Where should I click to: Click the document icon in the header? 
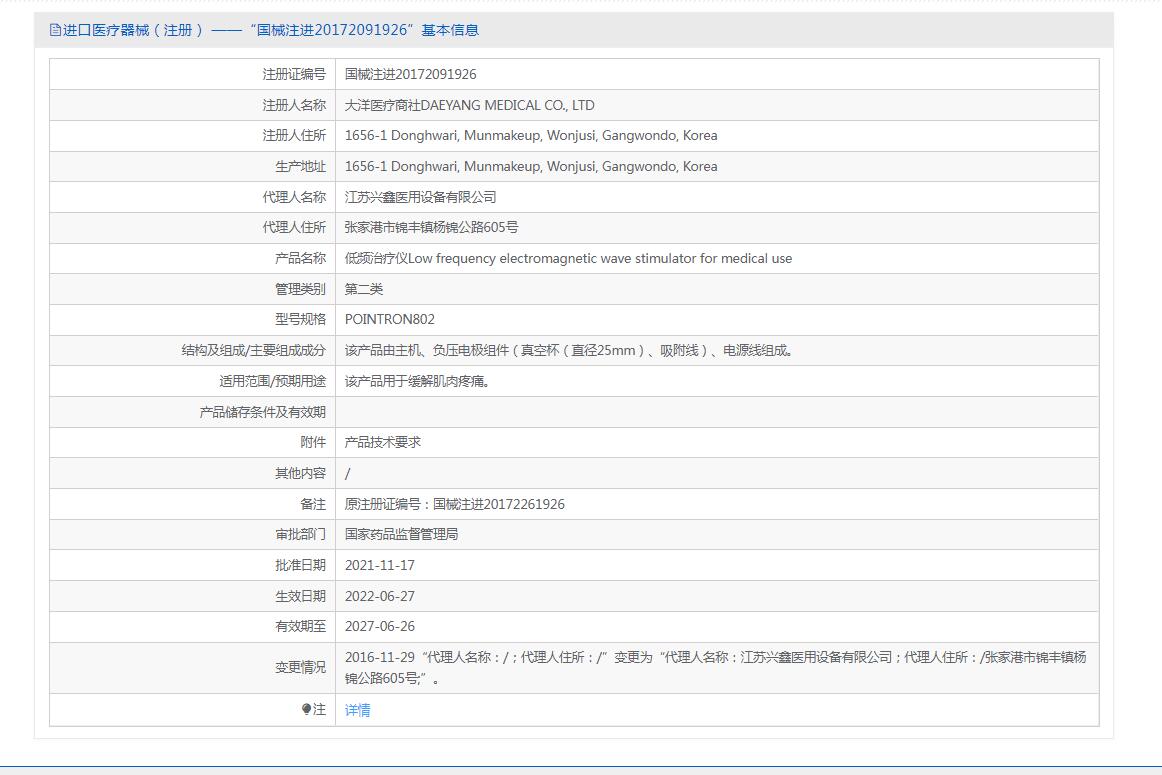tap(55, 30)
